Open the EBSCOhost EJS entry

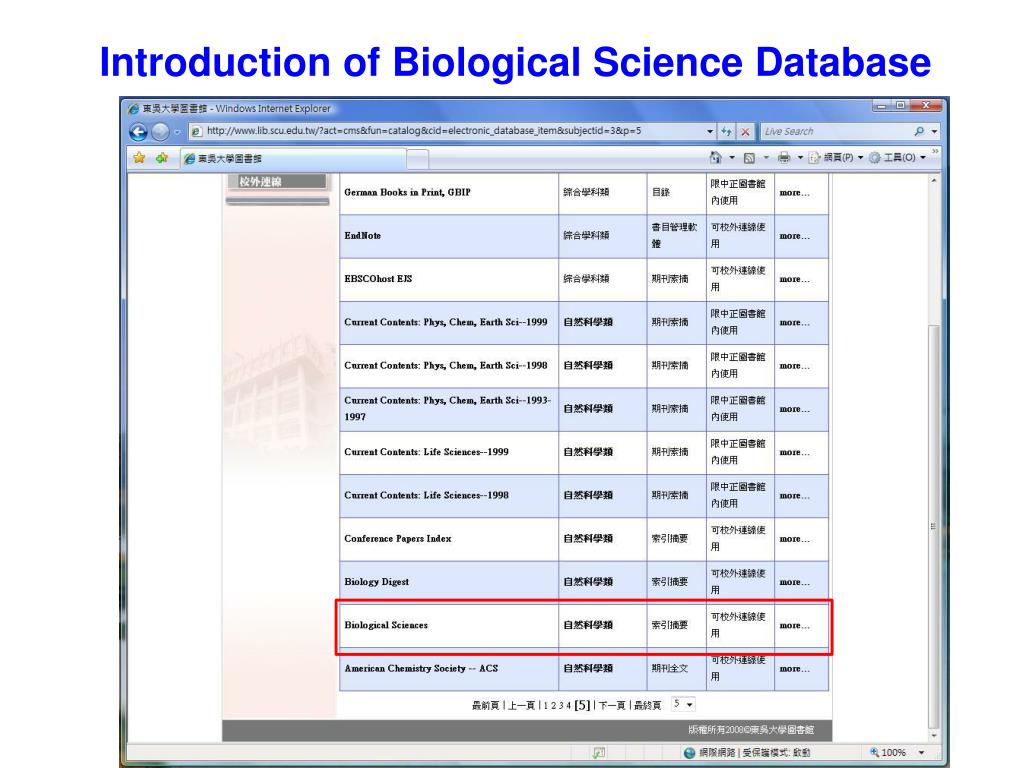378,279
